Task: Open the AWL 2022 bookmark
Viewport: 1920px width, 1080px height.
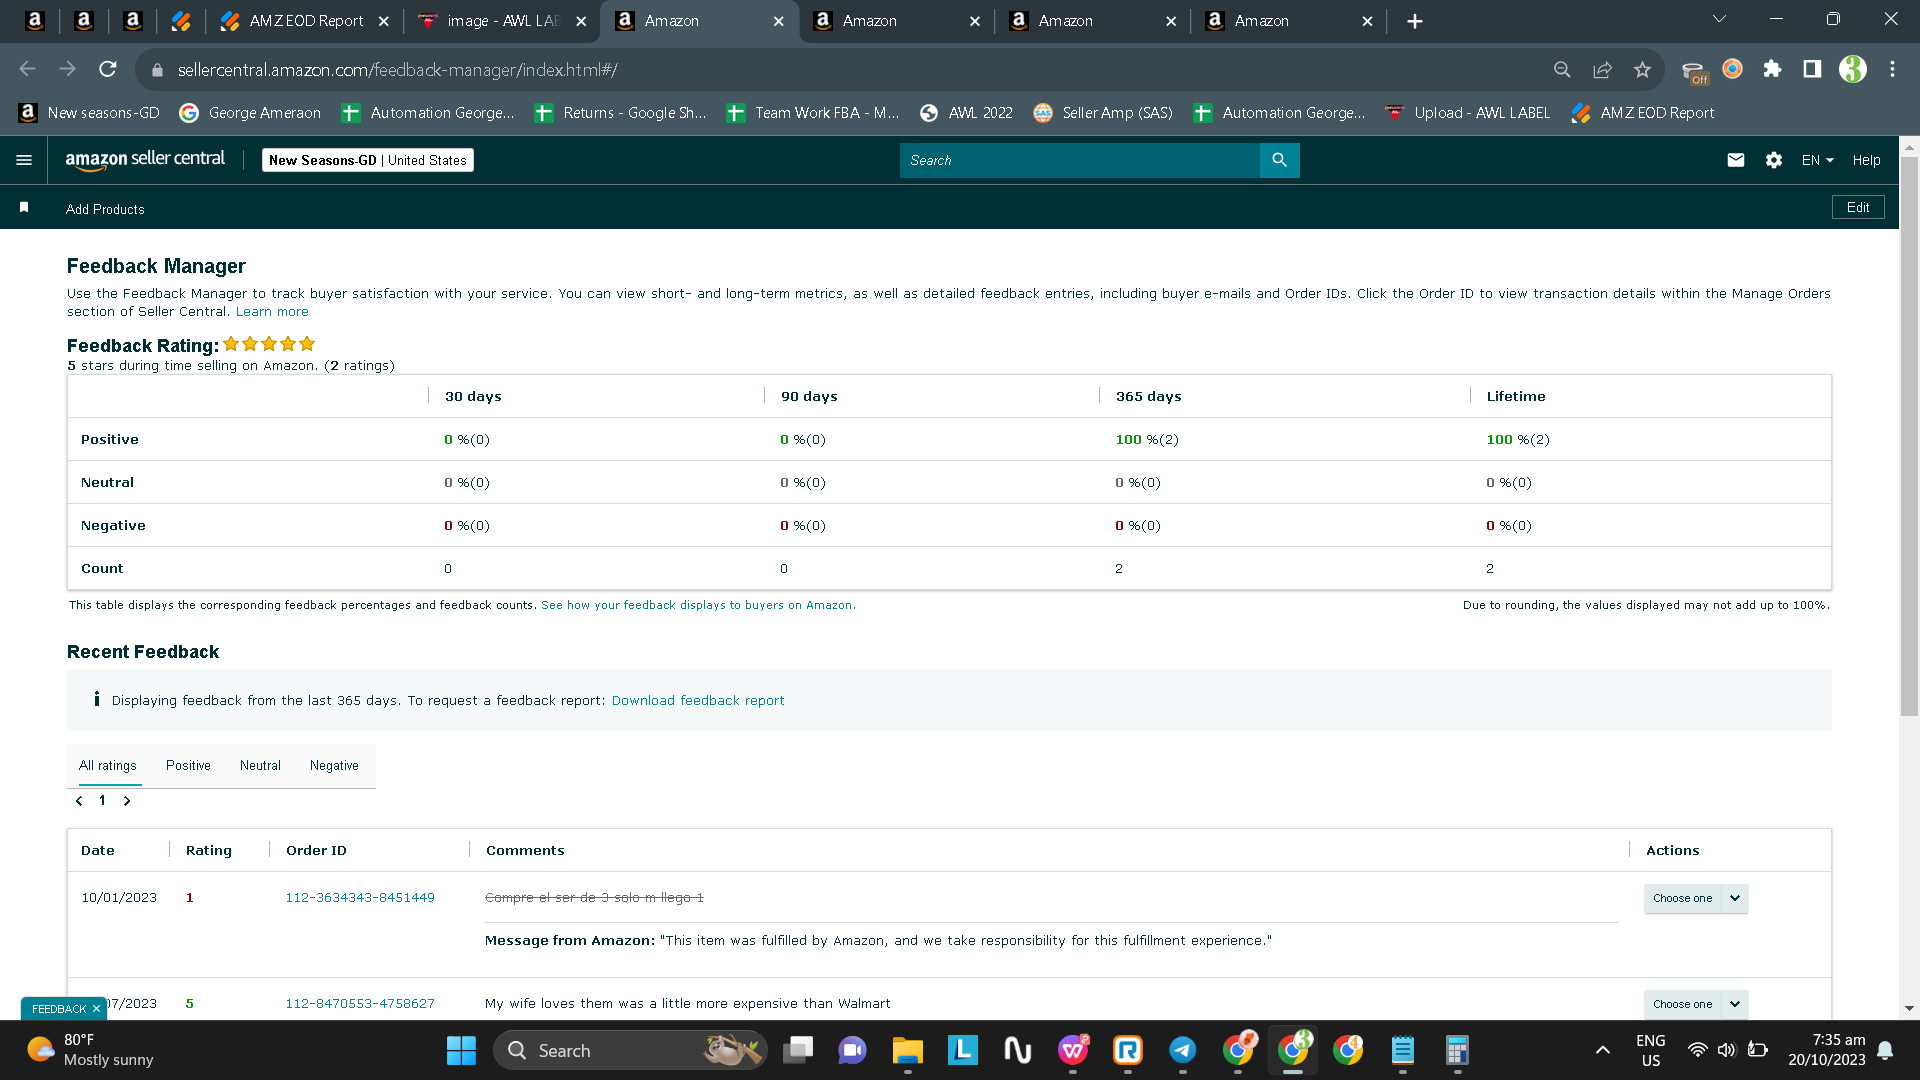Action: (966, 113)
